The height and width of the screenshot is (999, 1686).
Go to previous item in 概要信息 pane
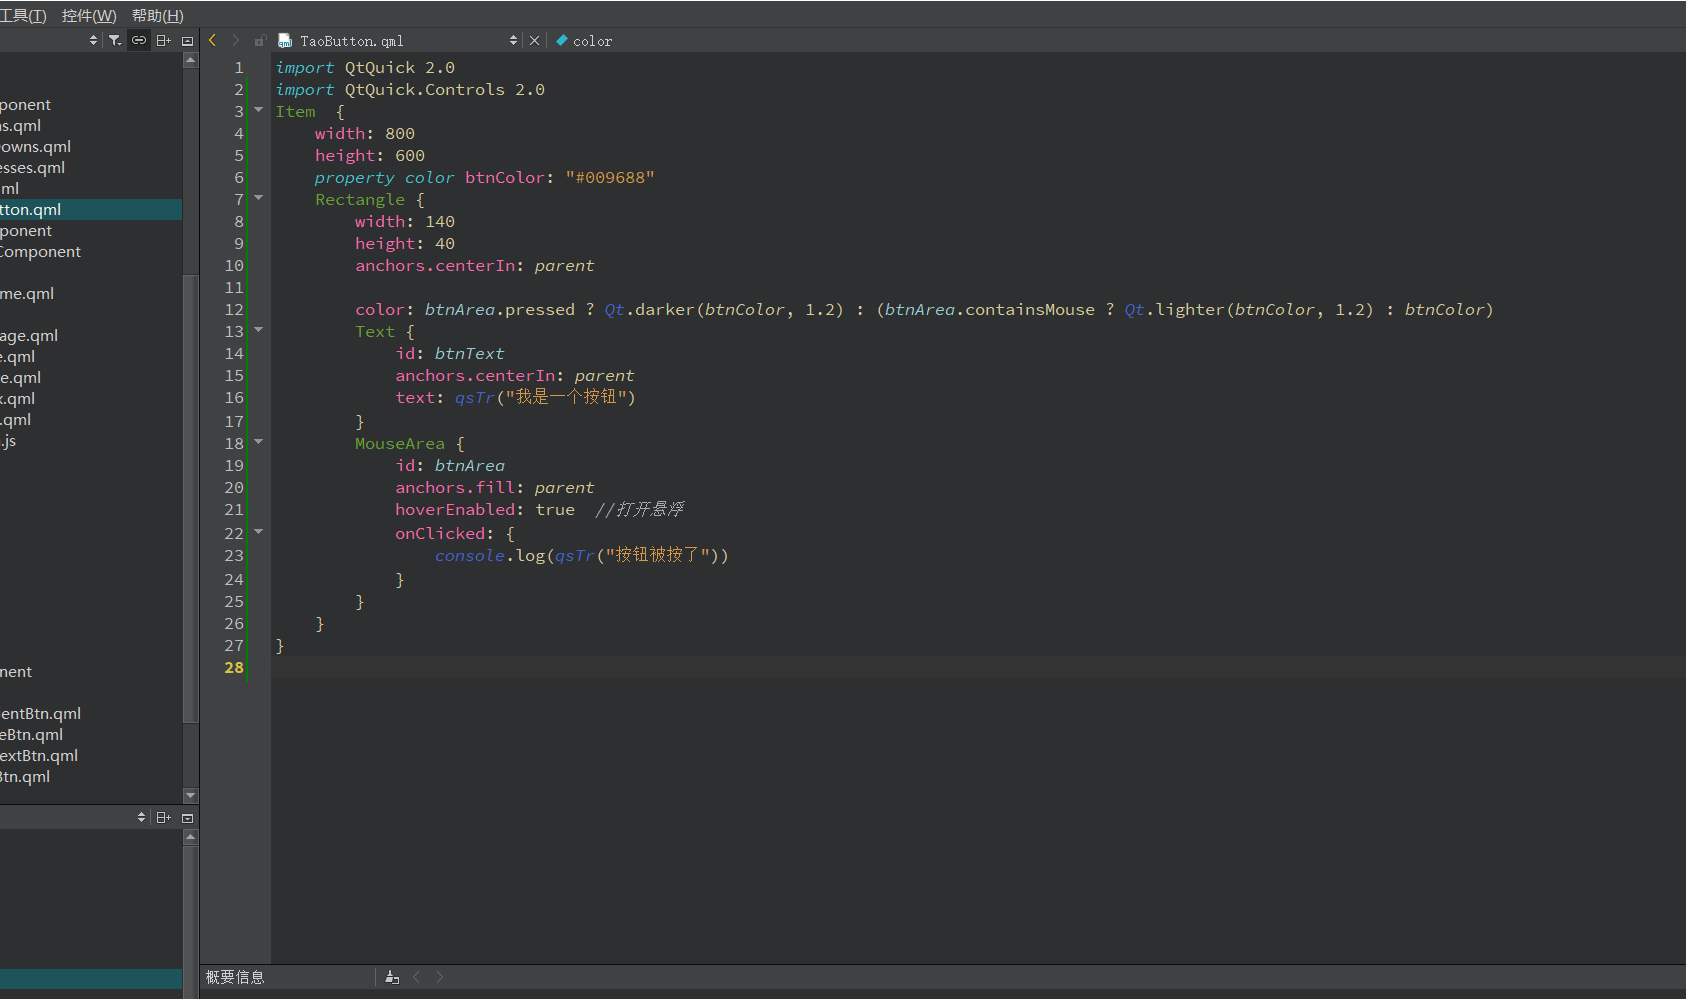[x=417, y=977]
